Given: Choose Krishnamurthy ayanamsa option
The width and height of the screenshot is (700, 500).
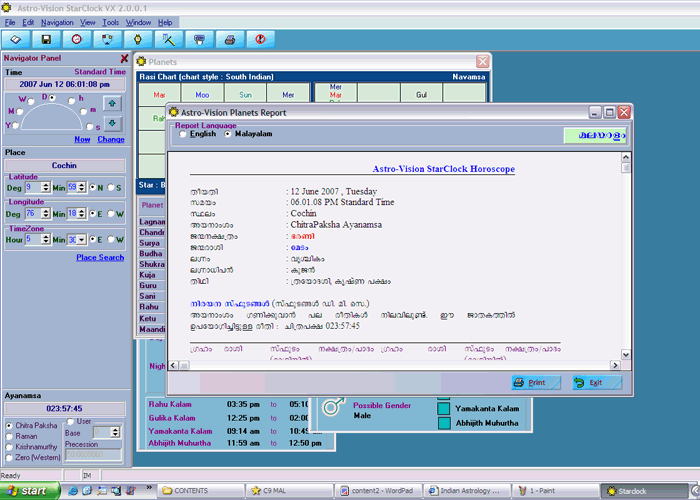Looking at the screenshot, I should click(9, 447).
